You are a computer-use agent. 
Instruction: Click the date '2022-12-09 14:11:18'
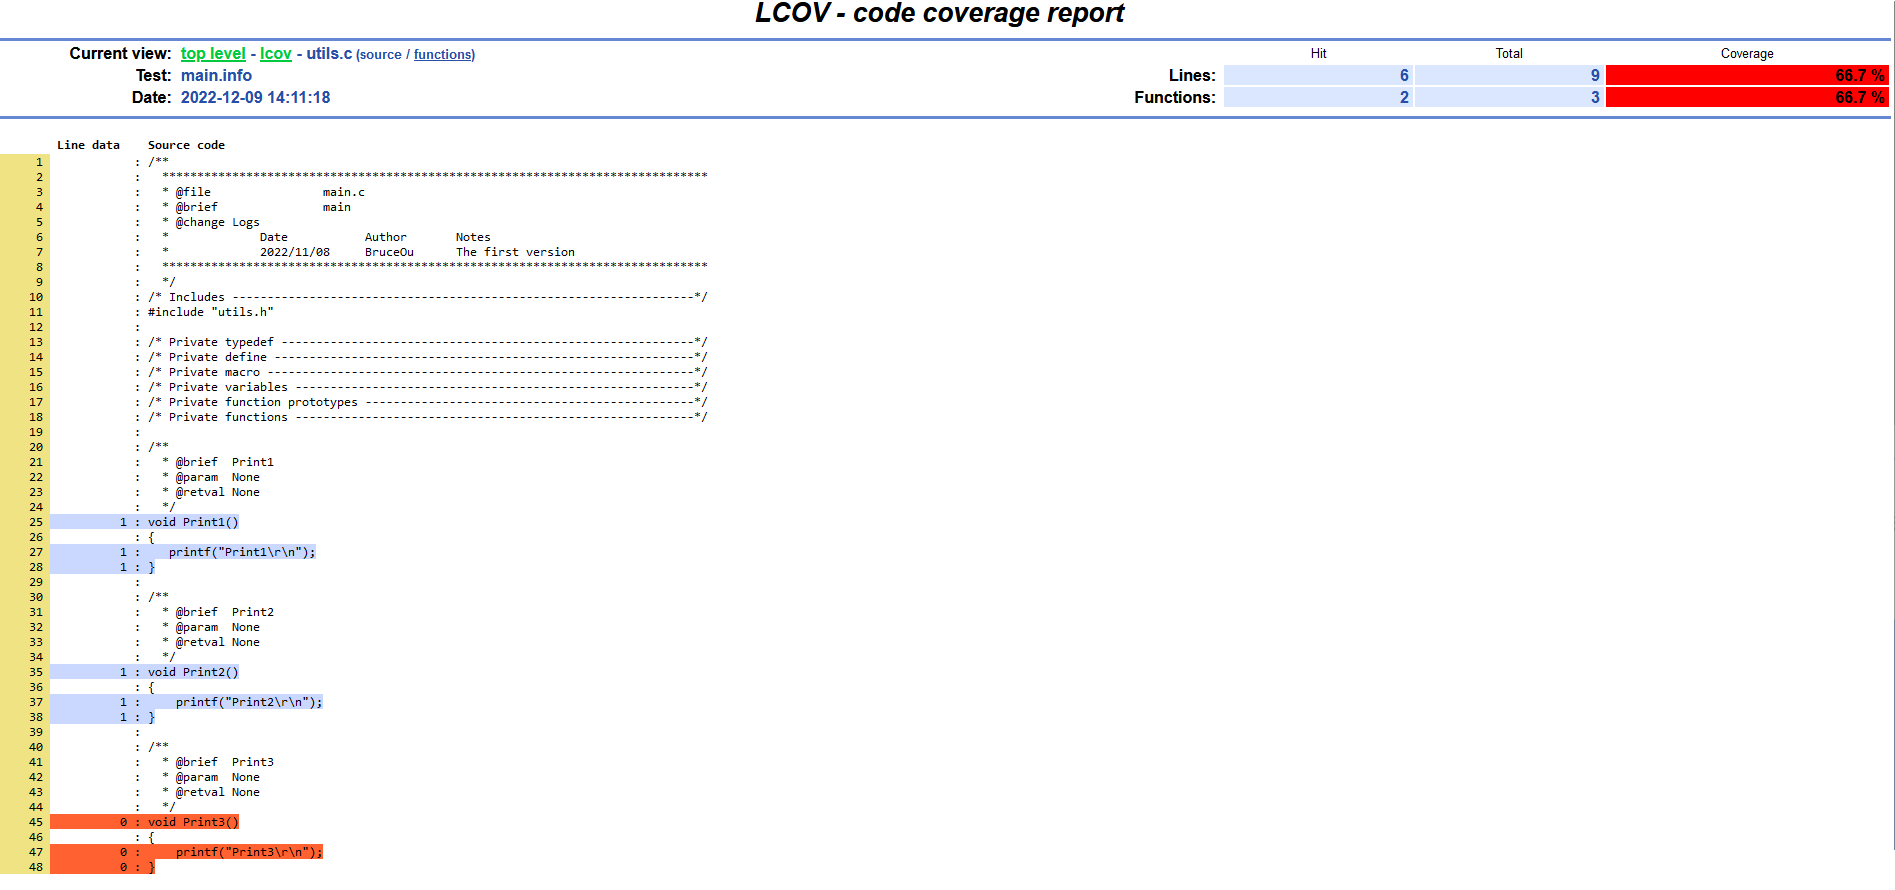(x=255, y=98)
